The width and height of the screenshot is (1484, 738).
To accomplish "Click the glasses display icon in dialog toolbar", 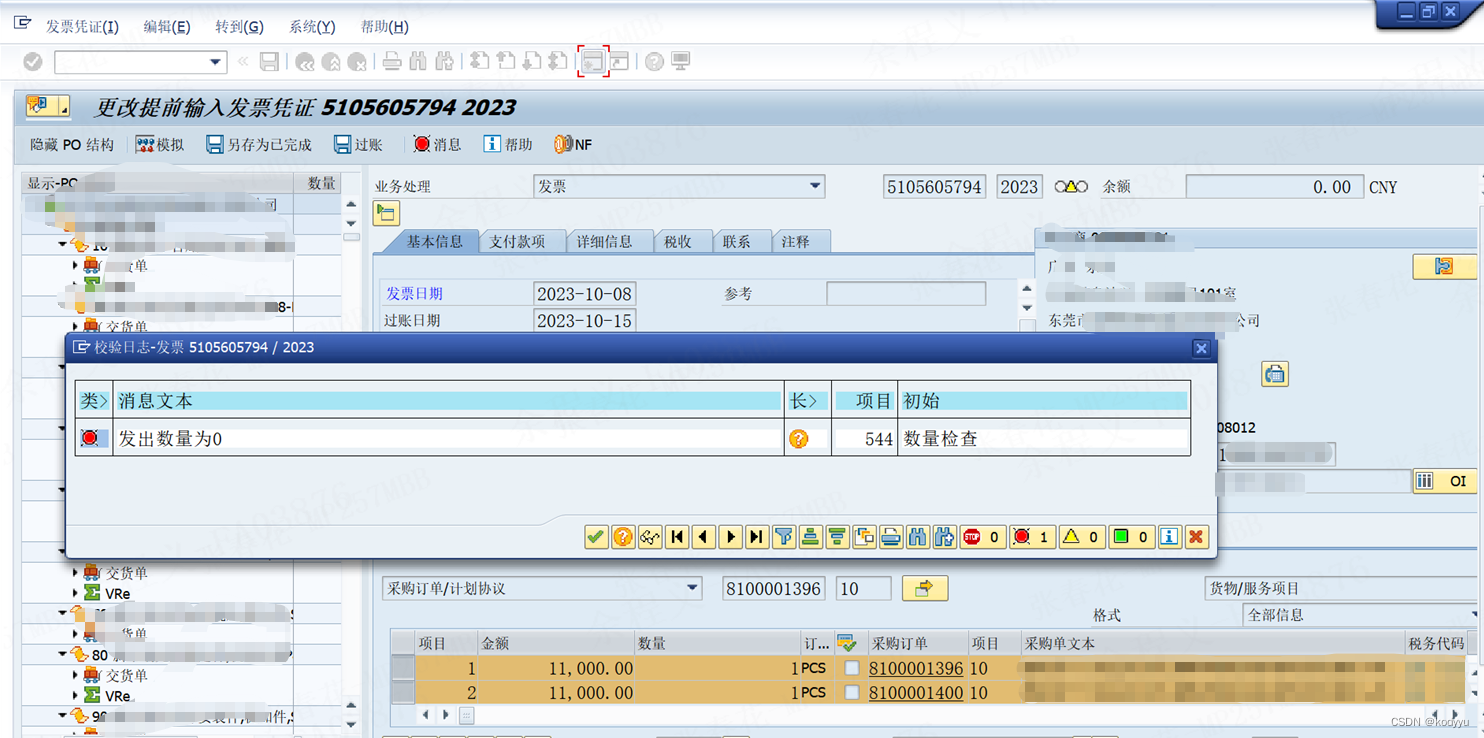I will coord(650,537).
